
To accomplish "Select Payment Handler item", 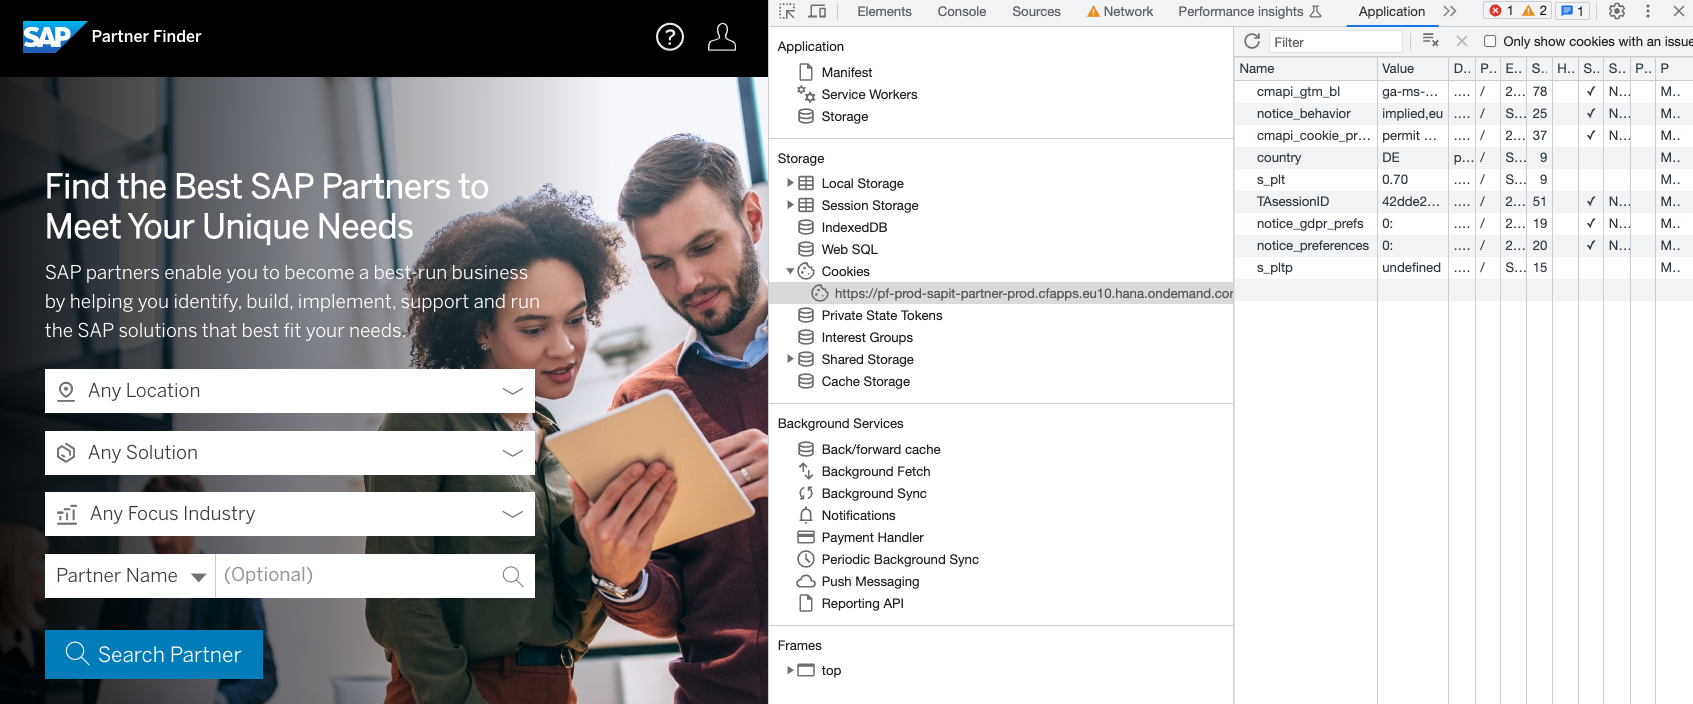I will (x=872, y=537).
